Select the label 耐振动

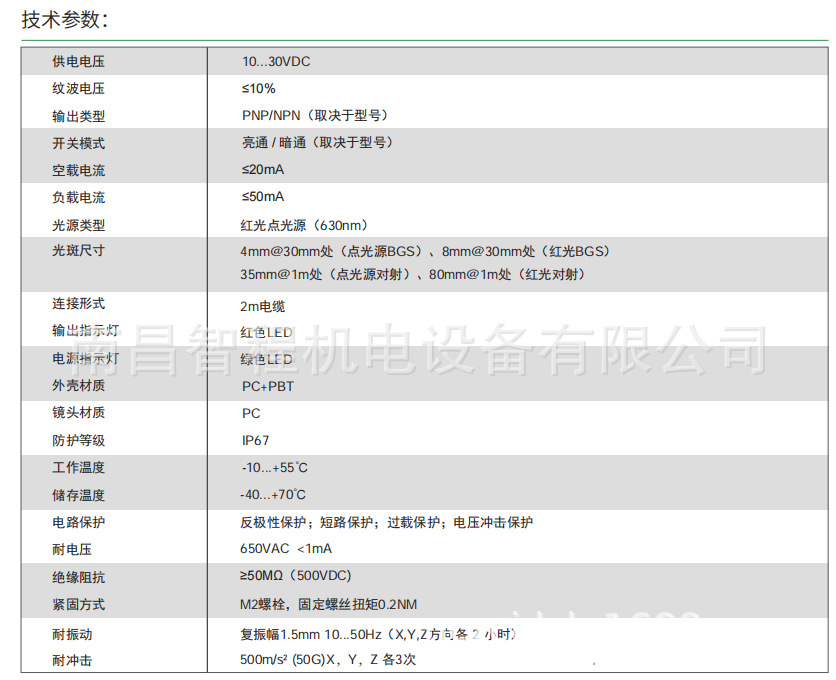pyautogui.click(x=72, y=635)
